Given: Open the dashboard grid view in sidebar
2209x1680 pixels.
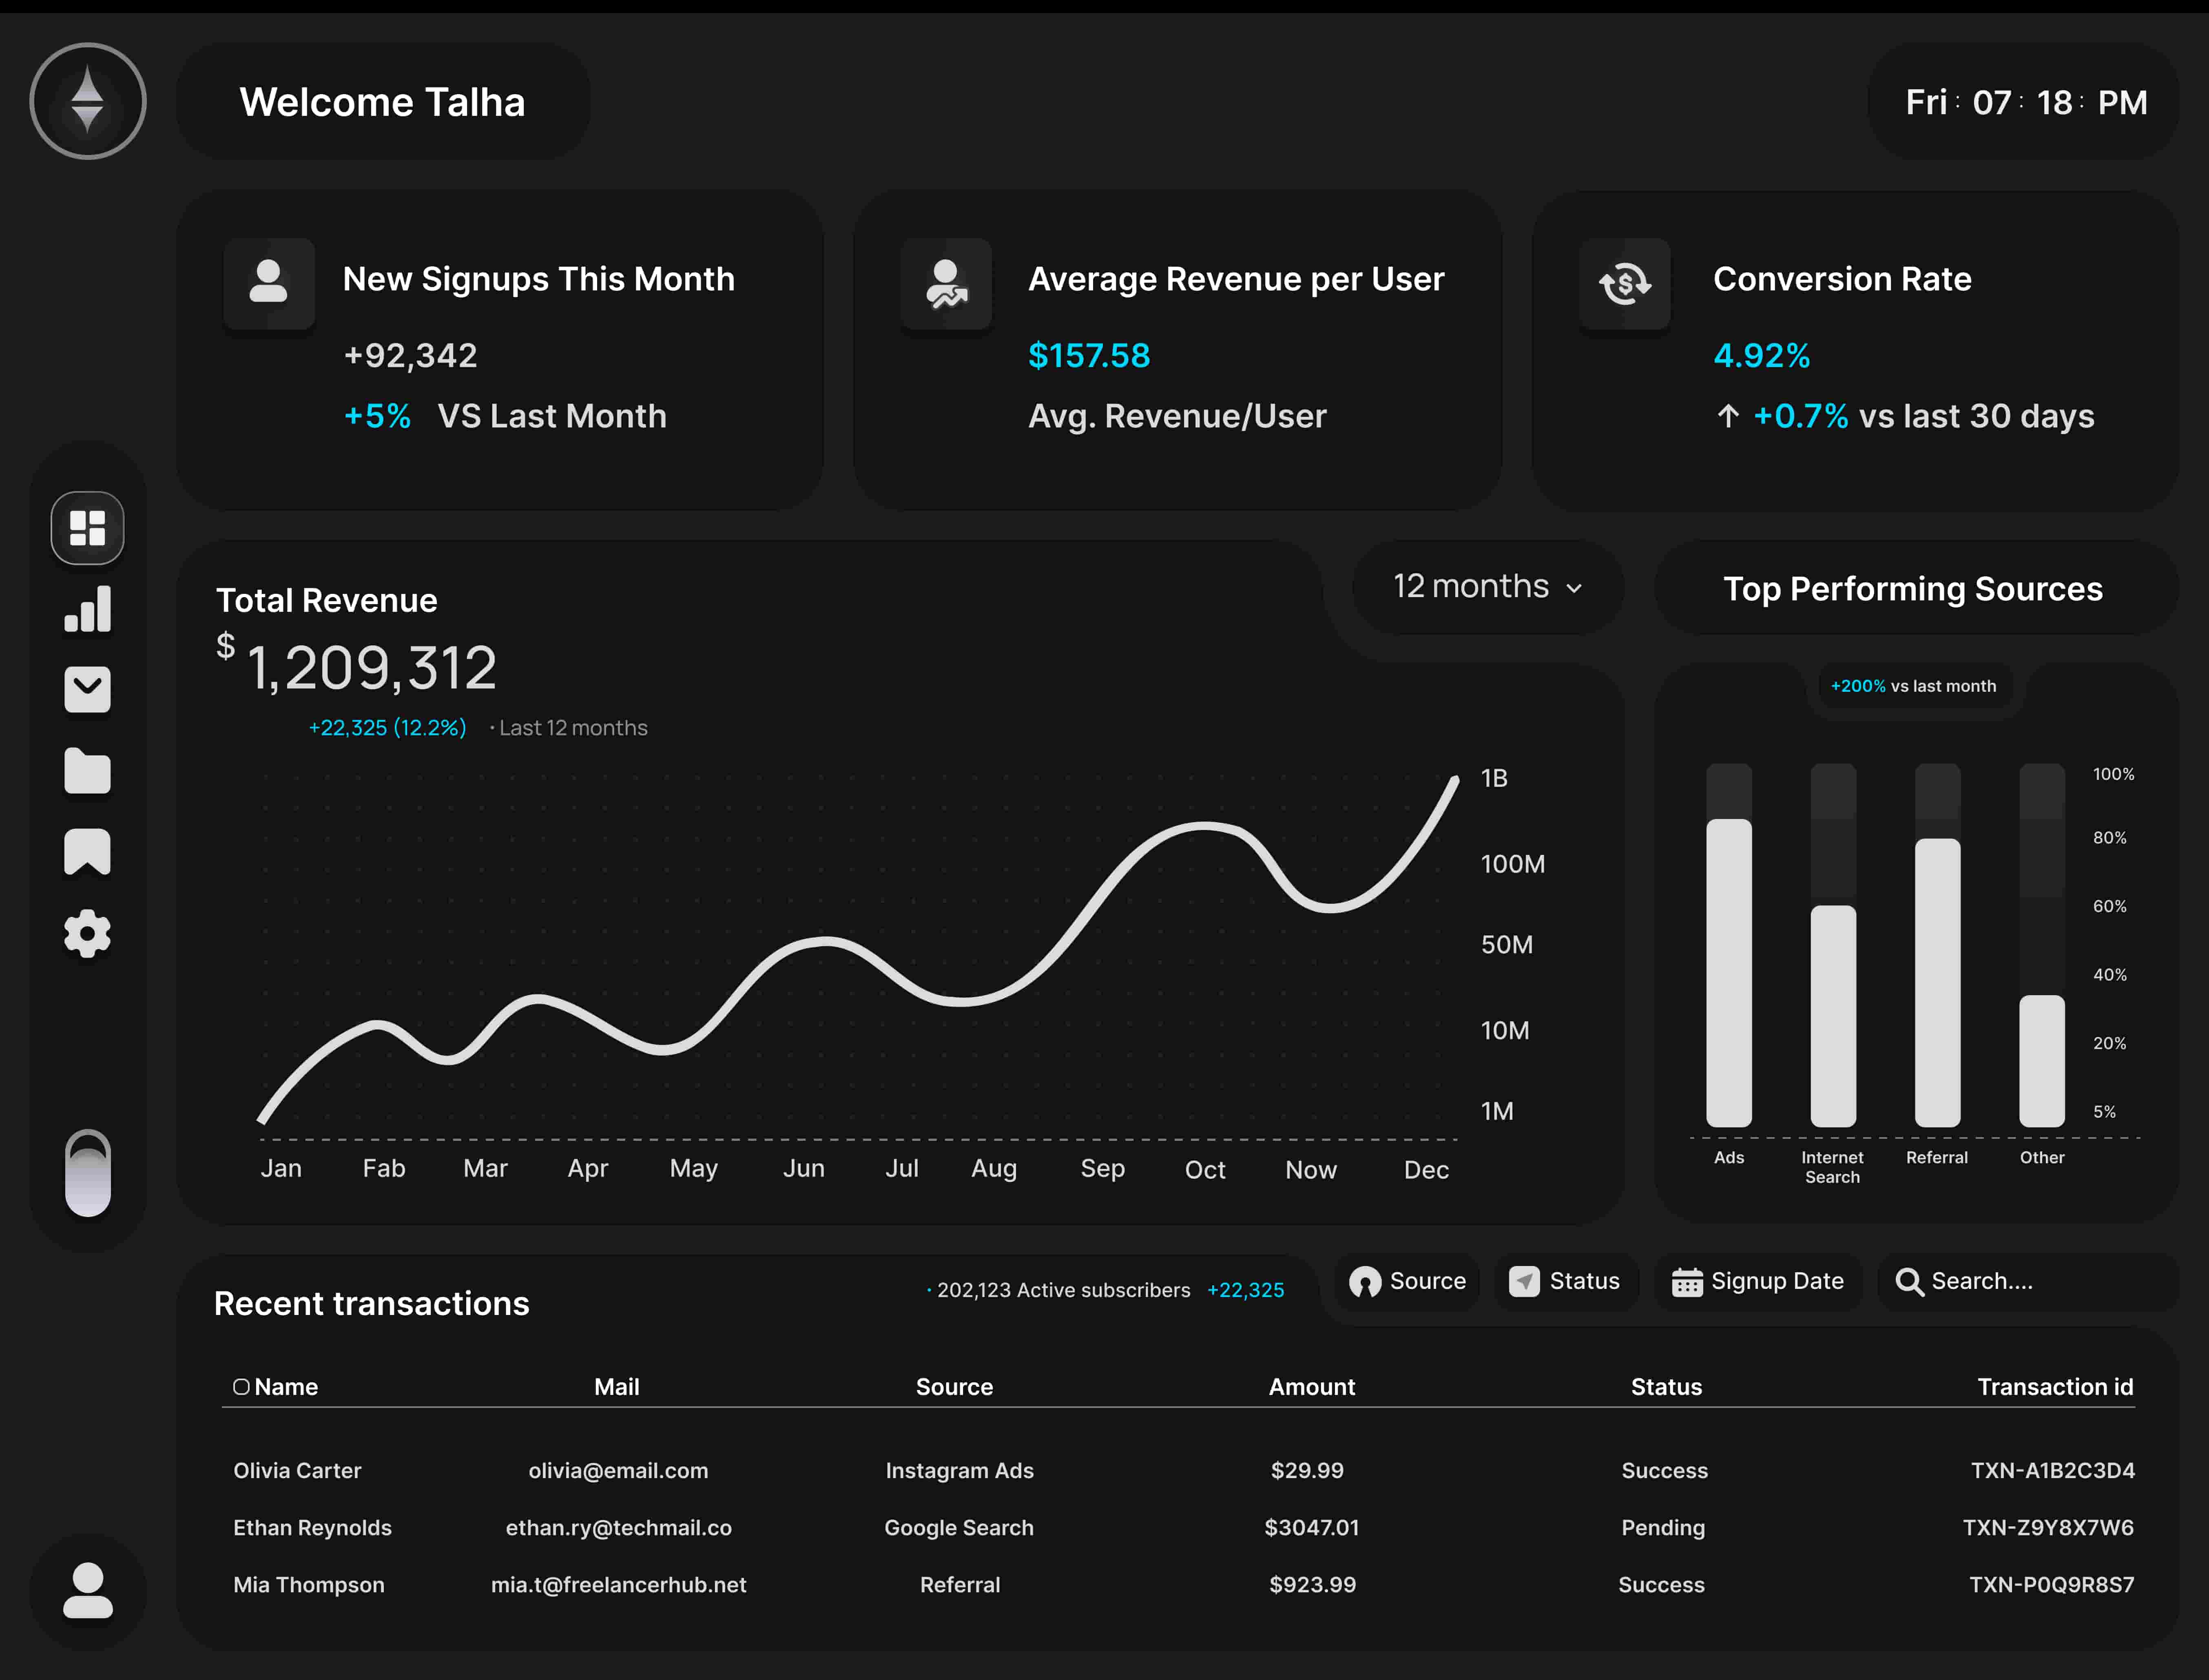Looking at the screenshot, I should (x=88, y=528).
